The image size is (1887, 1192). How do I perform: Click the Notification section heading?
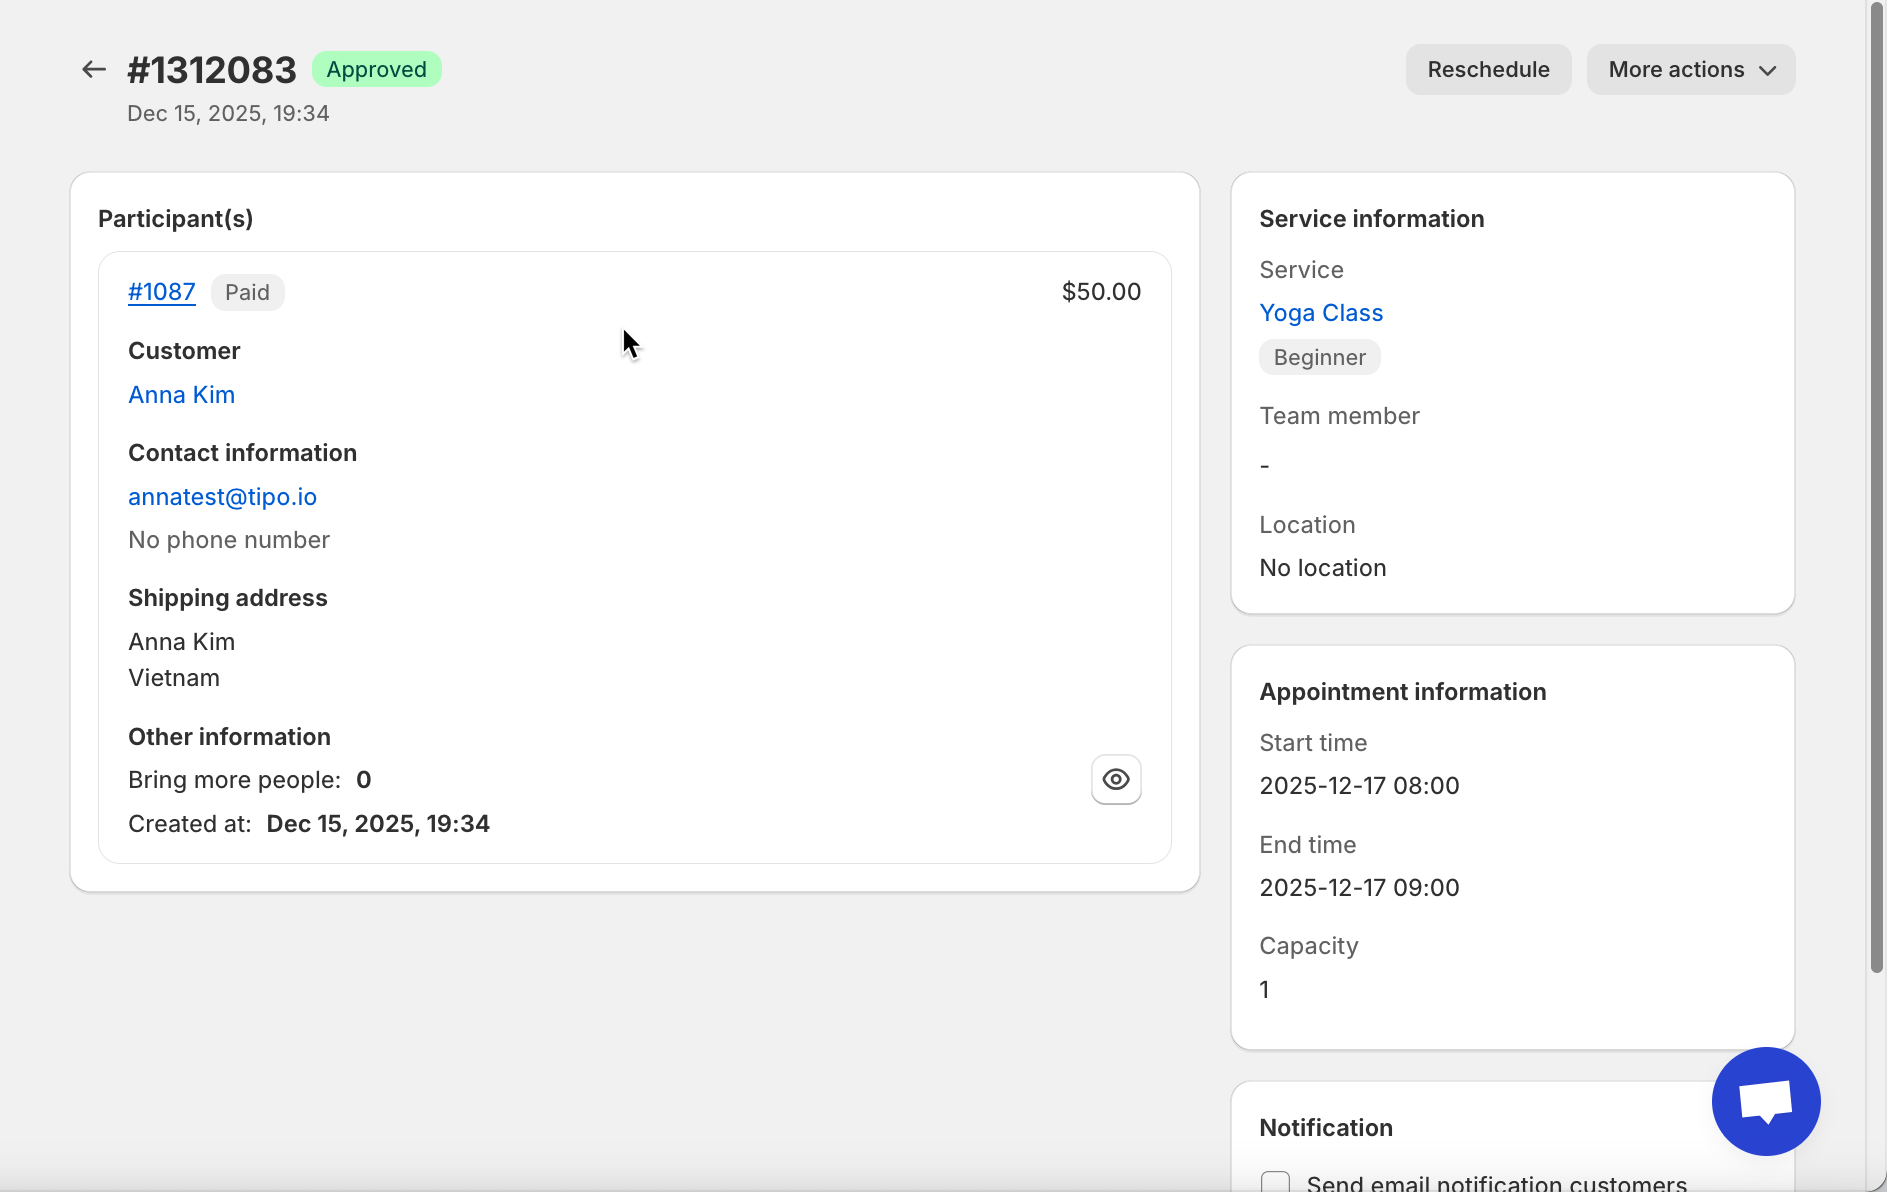pyautogui.click(x=1326, y=1128)
